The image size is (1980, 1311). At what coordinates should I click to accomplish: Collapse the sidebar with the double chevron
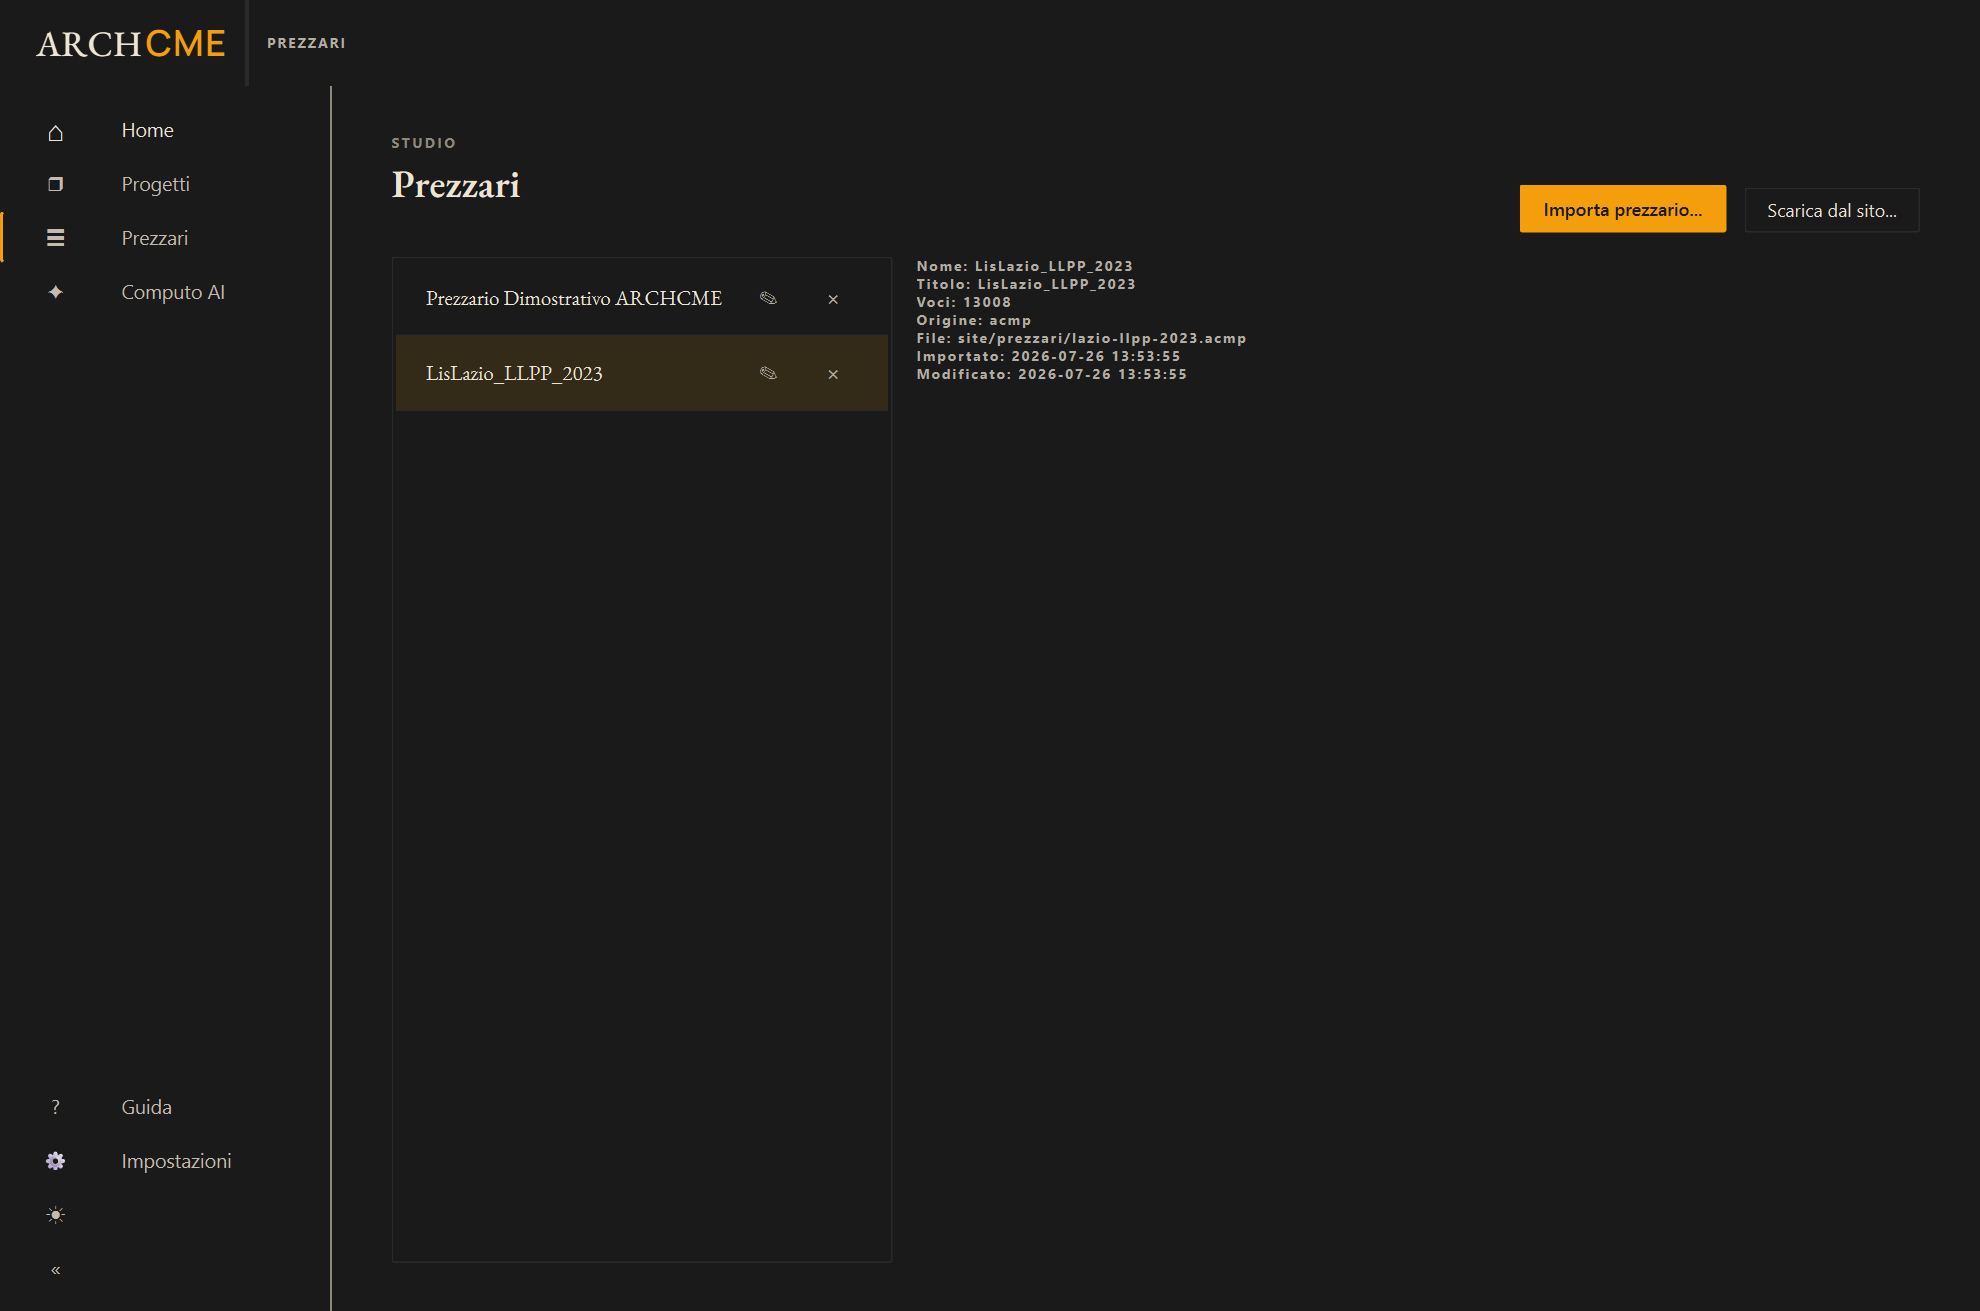click(56, 1270)
